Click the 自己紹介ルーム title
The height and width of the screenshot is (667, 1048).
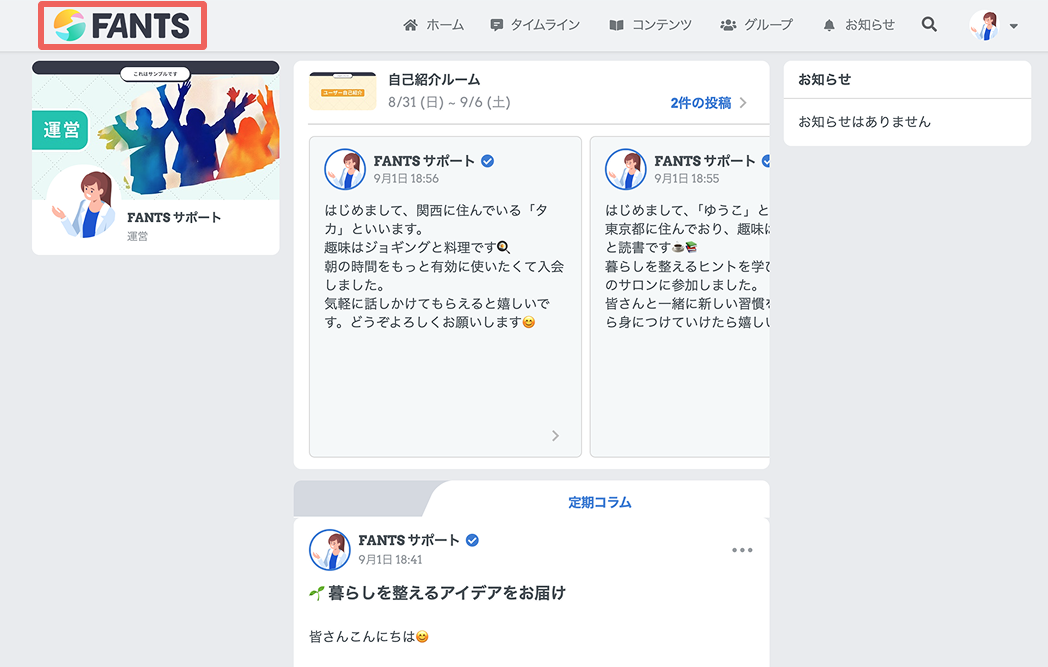point(434,80)
